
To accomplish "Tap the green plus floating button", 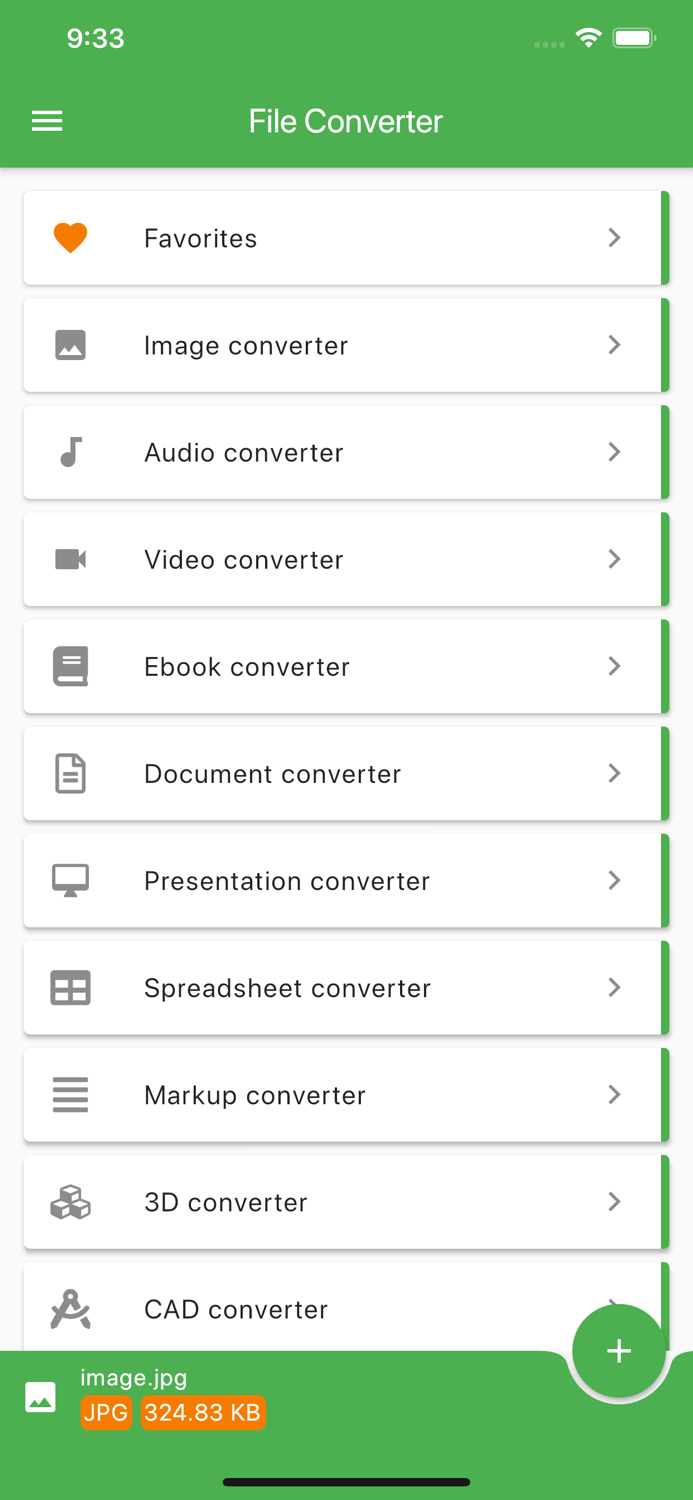I will click(618, 1350).
